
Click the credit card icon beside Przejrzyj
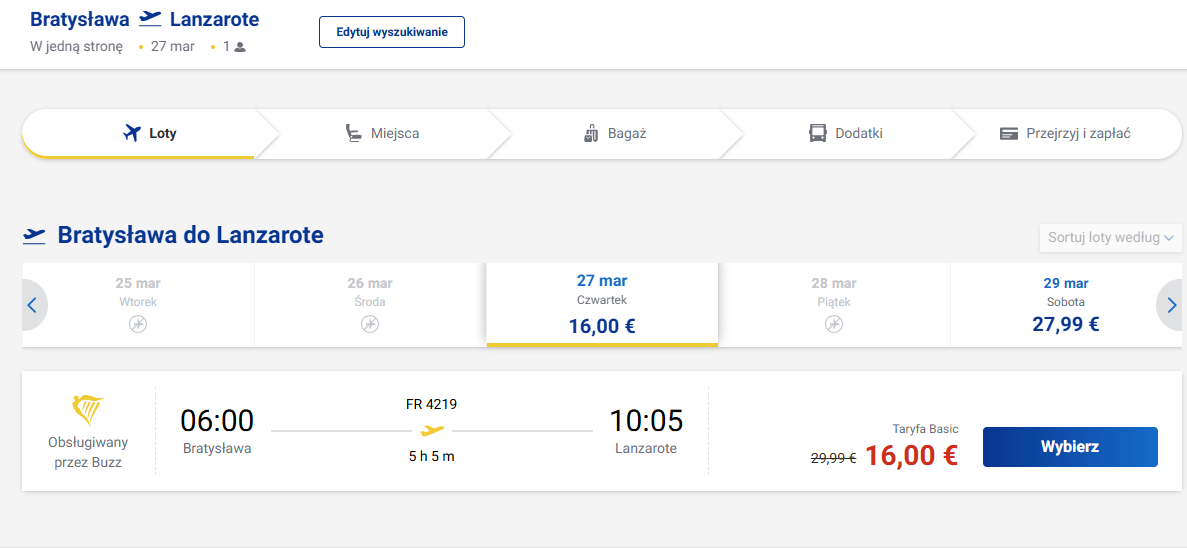pyautogui.click(x=1008, y=134)
